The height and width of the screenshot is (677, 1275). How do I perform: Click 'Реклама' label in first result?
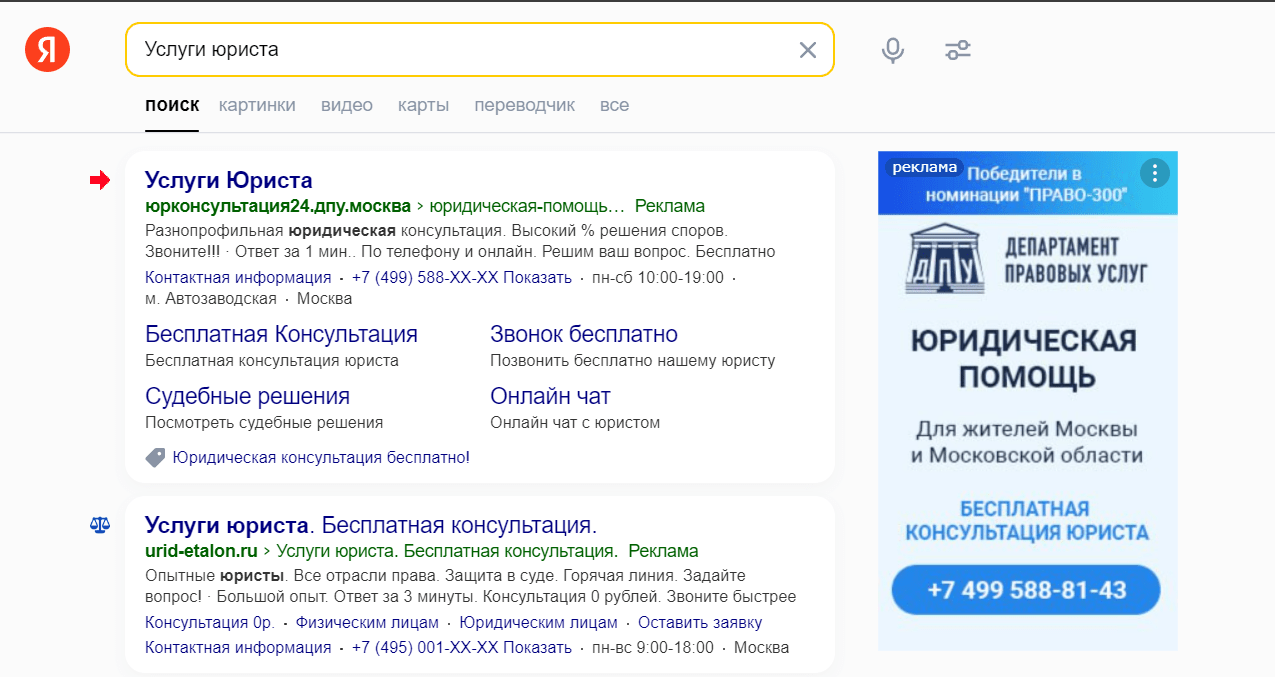670,206
